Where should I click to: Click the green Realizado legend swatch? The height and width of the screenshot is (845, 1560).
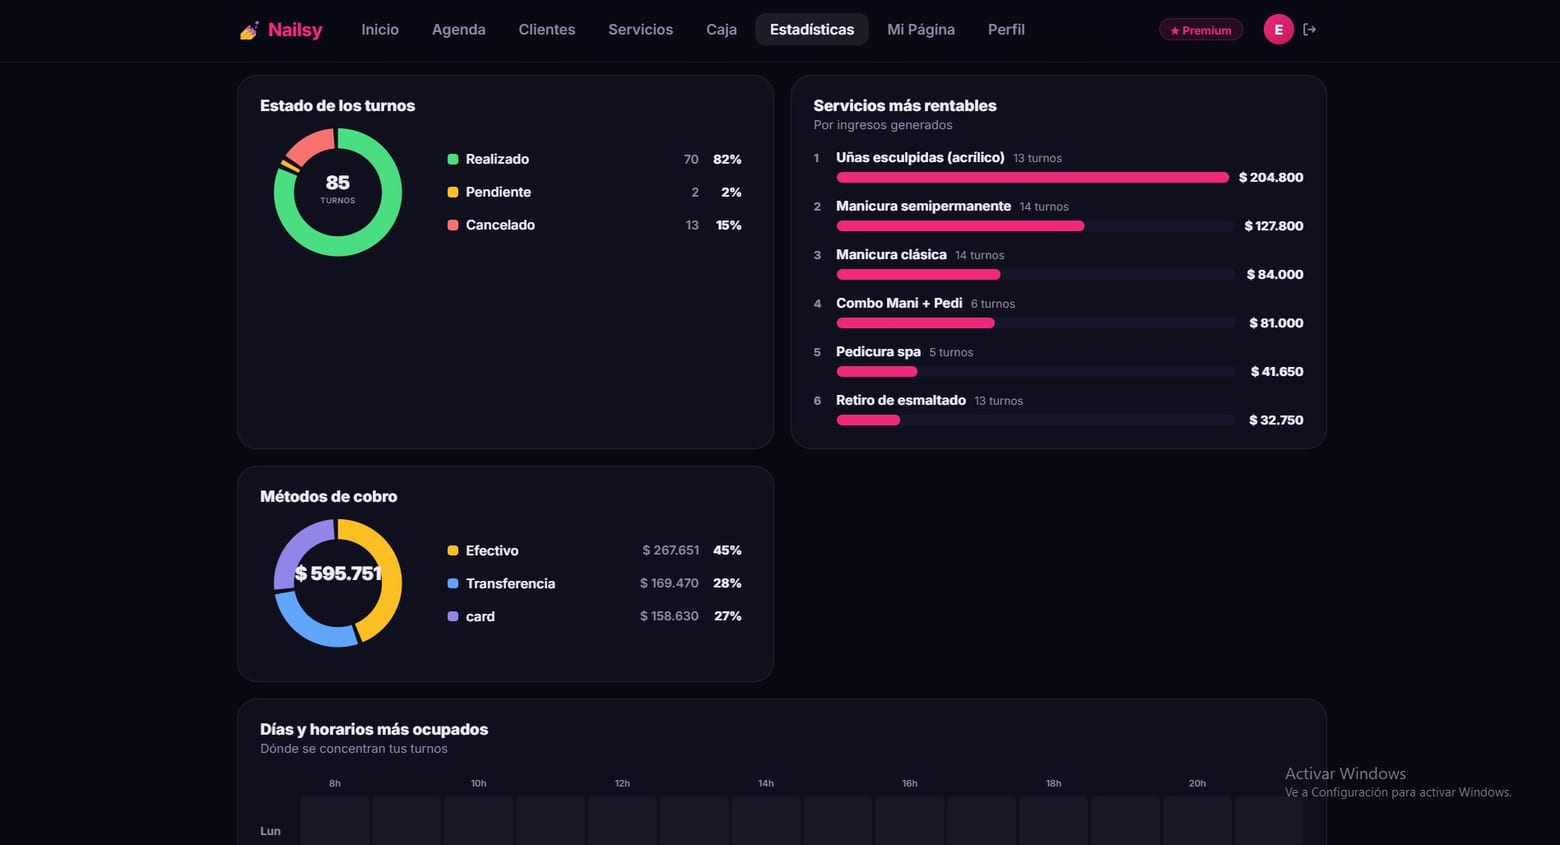(453, 159)
